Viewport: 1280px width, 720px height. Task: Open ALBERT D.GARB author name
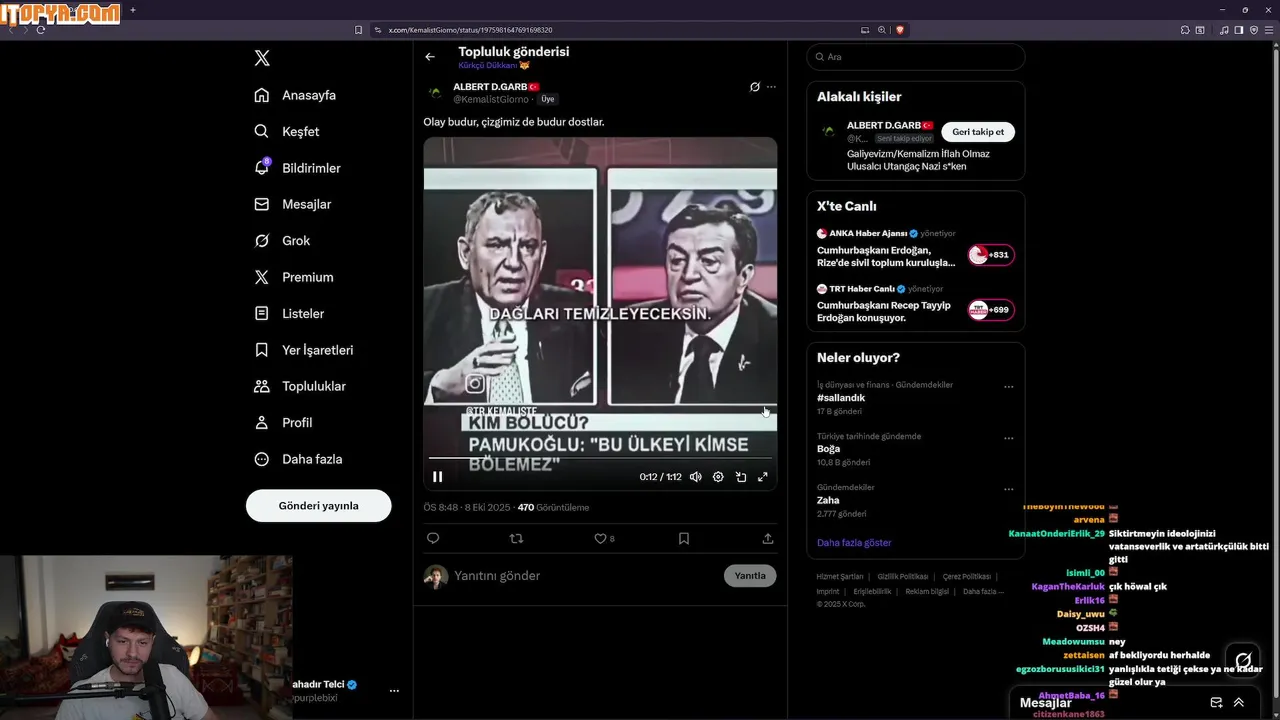click(x=496, y=87)
